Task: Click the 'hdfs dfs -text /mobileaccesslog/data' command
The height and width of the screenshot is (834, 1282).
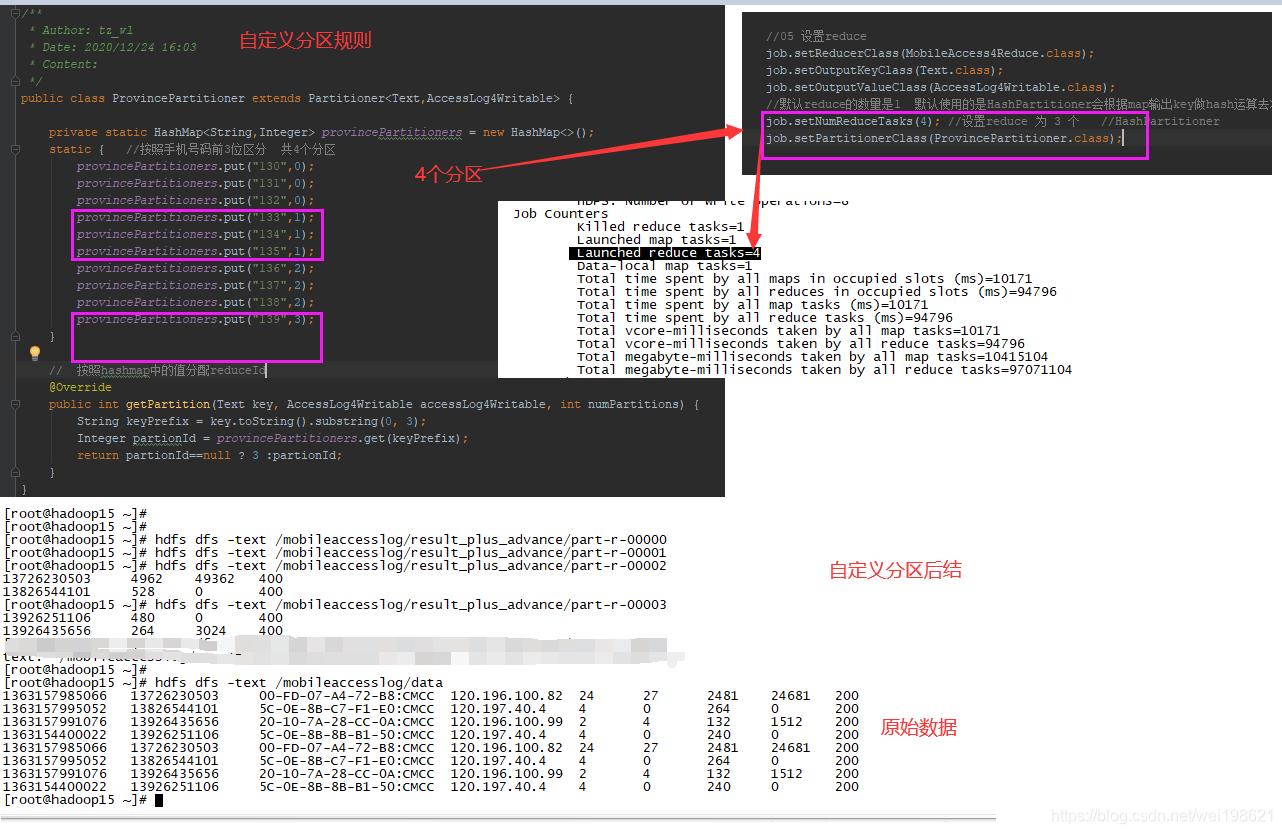Action: coord(299,683)
